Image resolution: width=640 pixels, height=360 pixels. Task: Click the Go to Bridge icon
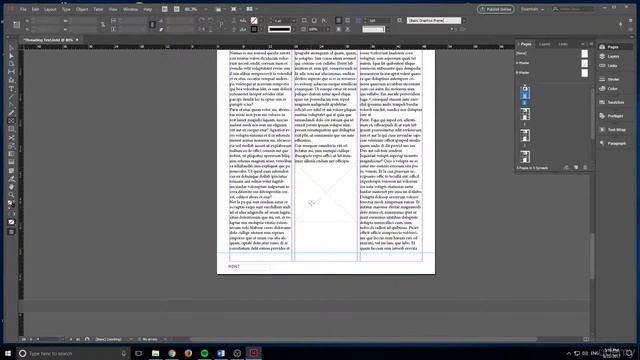[164, 9]
